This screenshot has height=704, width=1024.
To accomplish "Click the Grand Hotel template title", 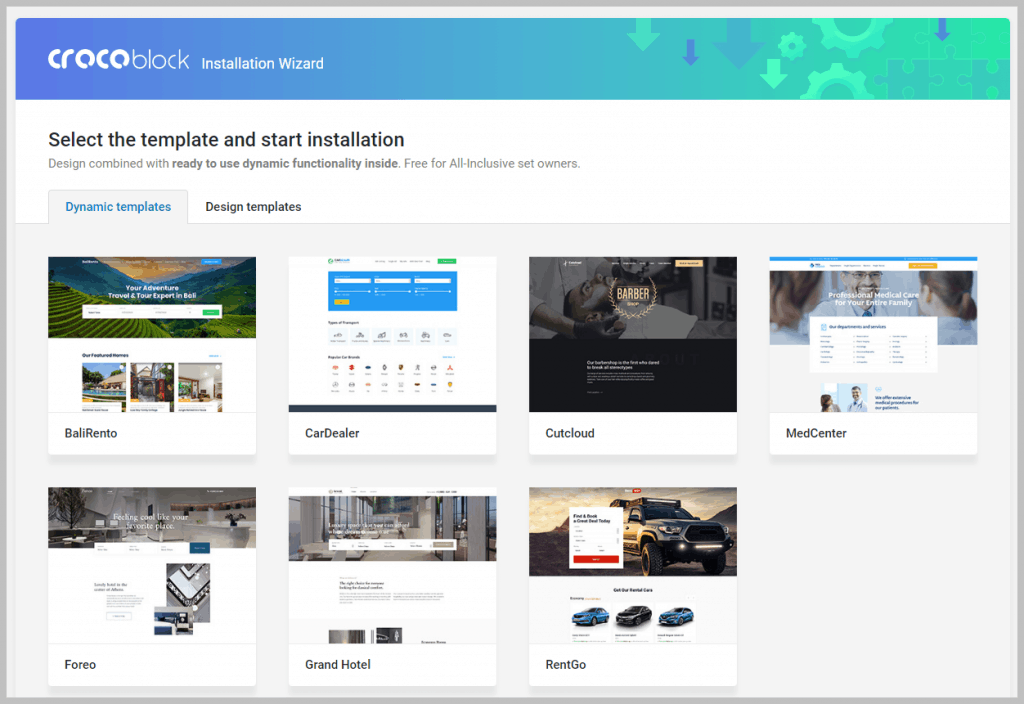I will (x=338, y=664).
